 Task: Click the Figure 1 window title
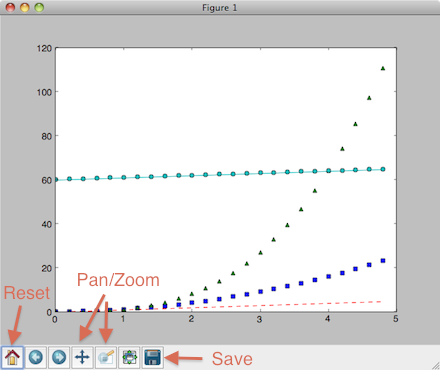[x=220, y=8]
